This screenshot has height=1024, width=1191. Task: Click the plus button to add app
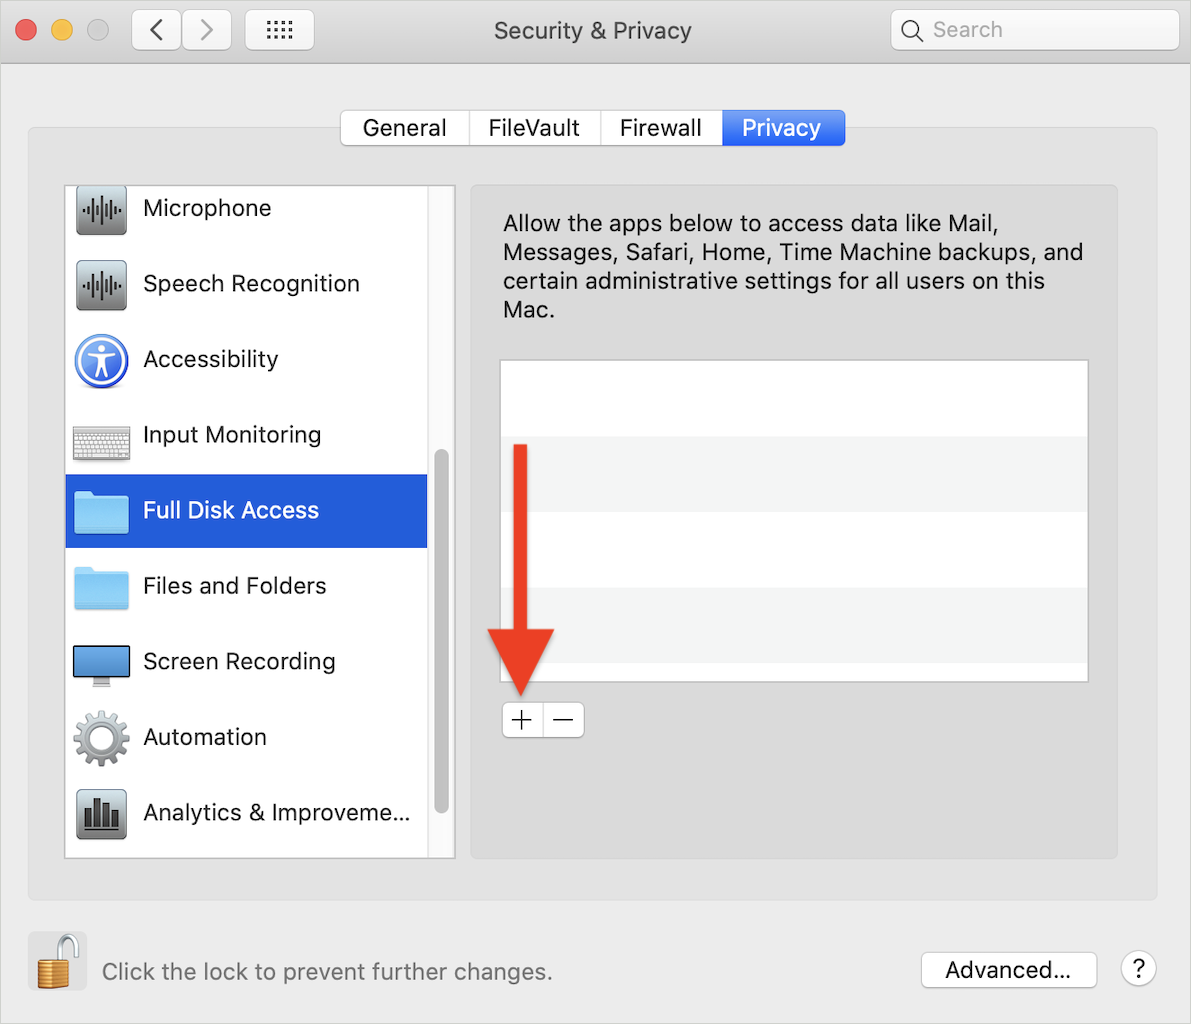pyautogui.click(x=522, y=720)
